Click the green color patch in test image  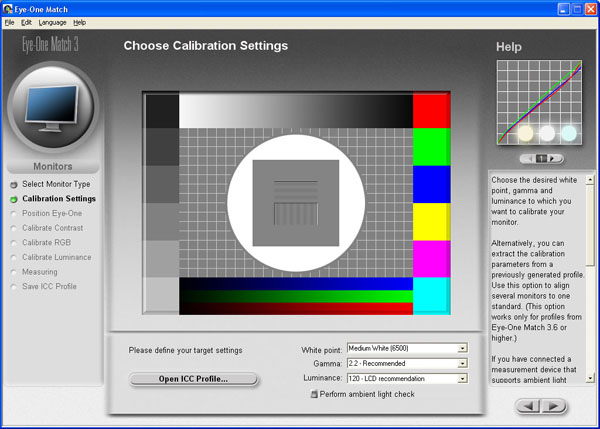point(431,147)
